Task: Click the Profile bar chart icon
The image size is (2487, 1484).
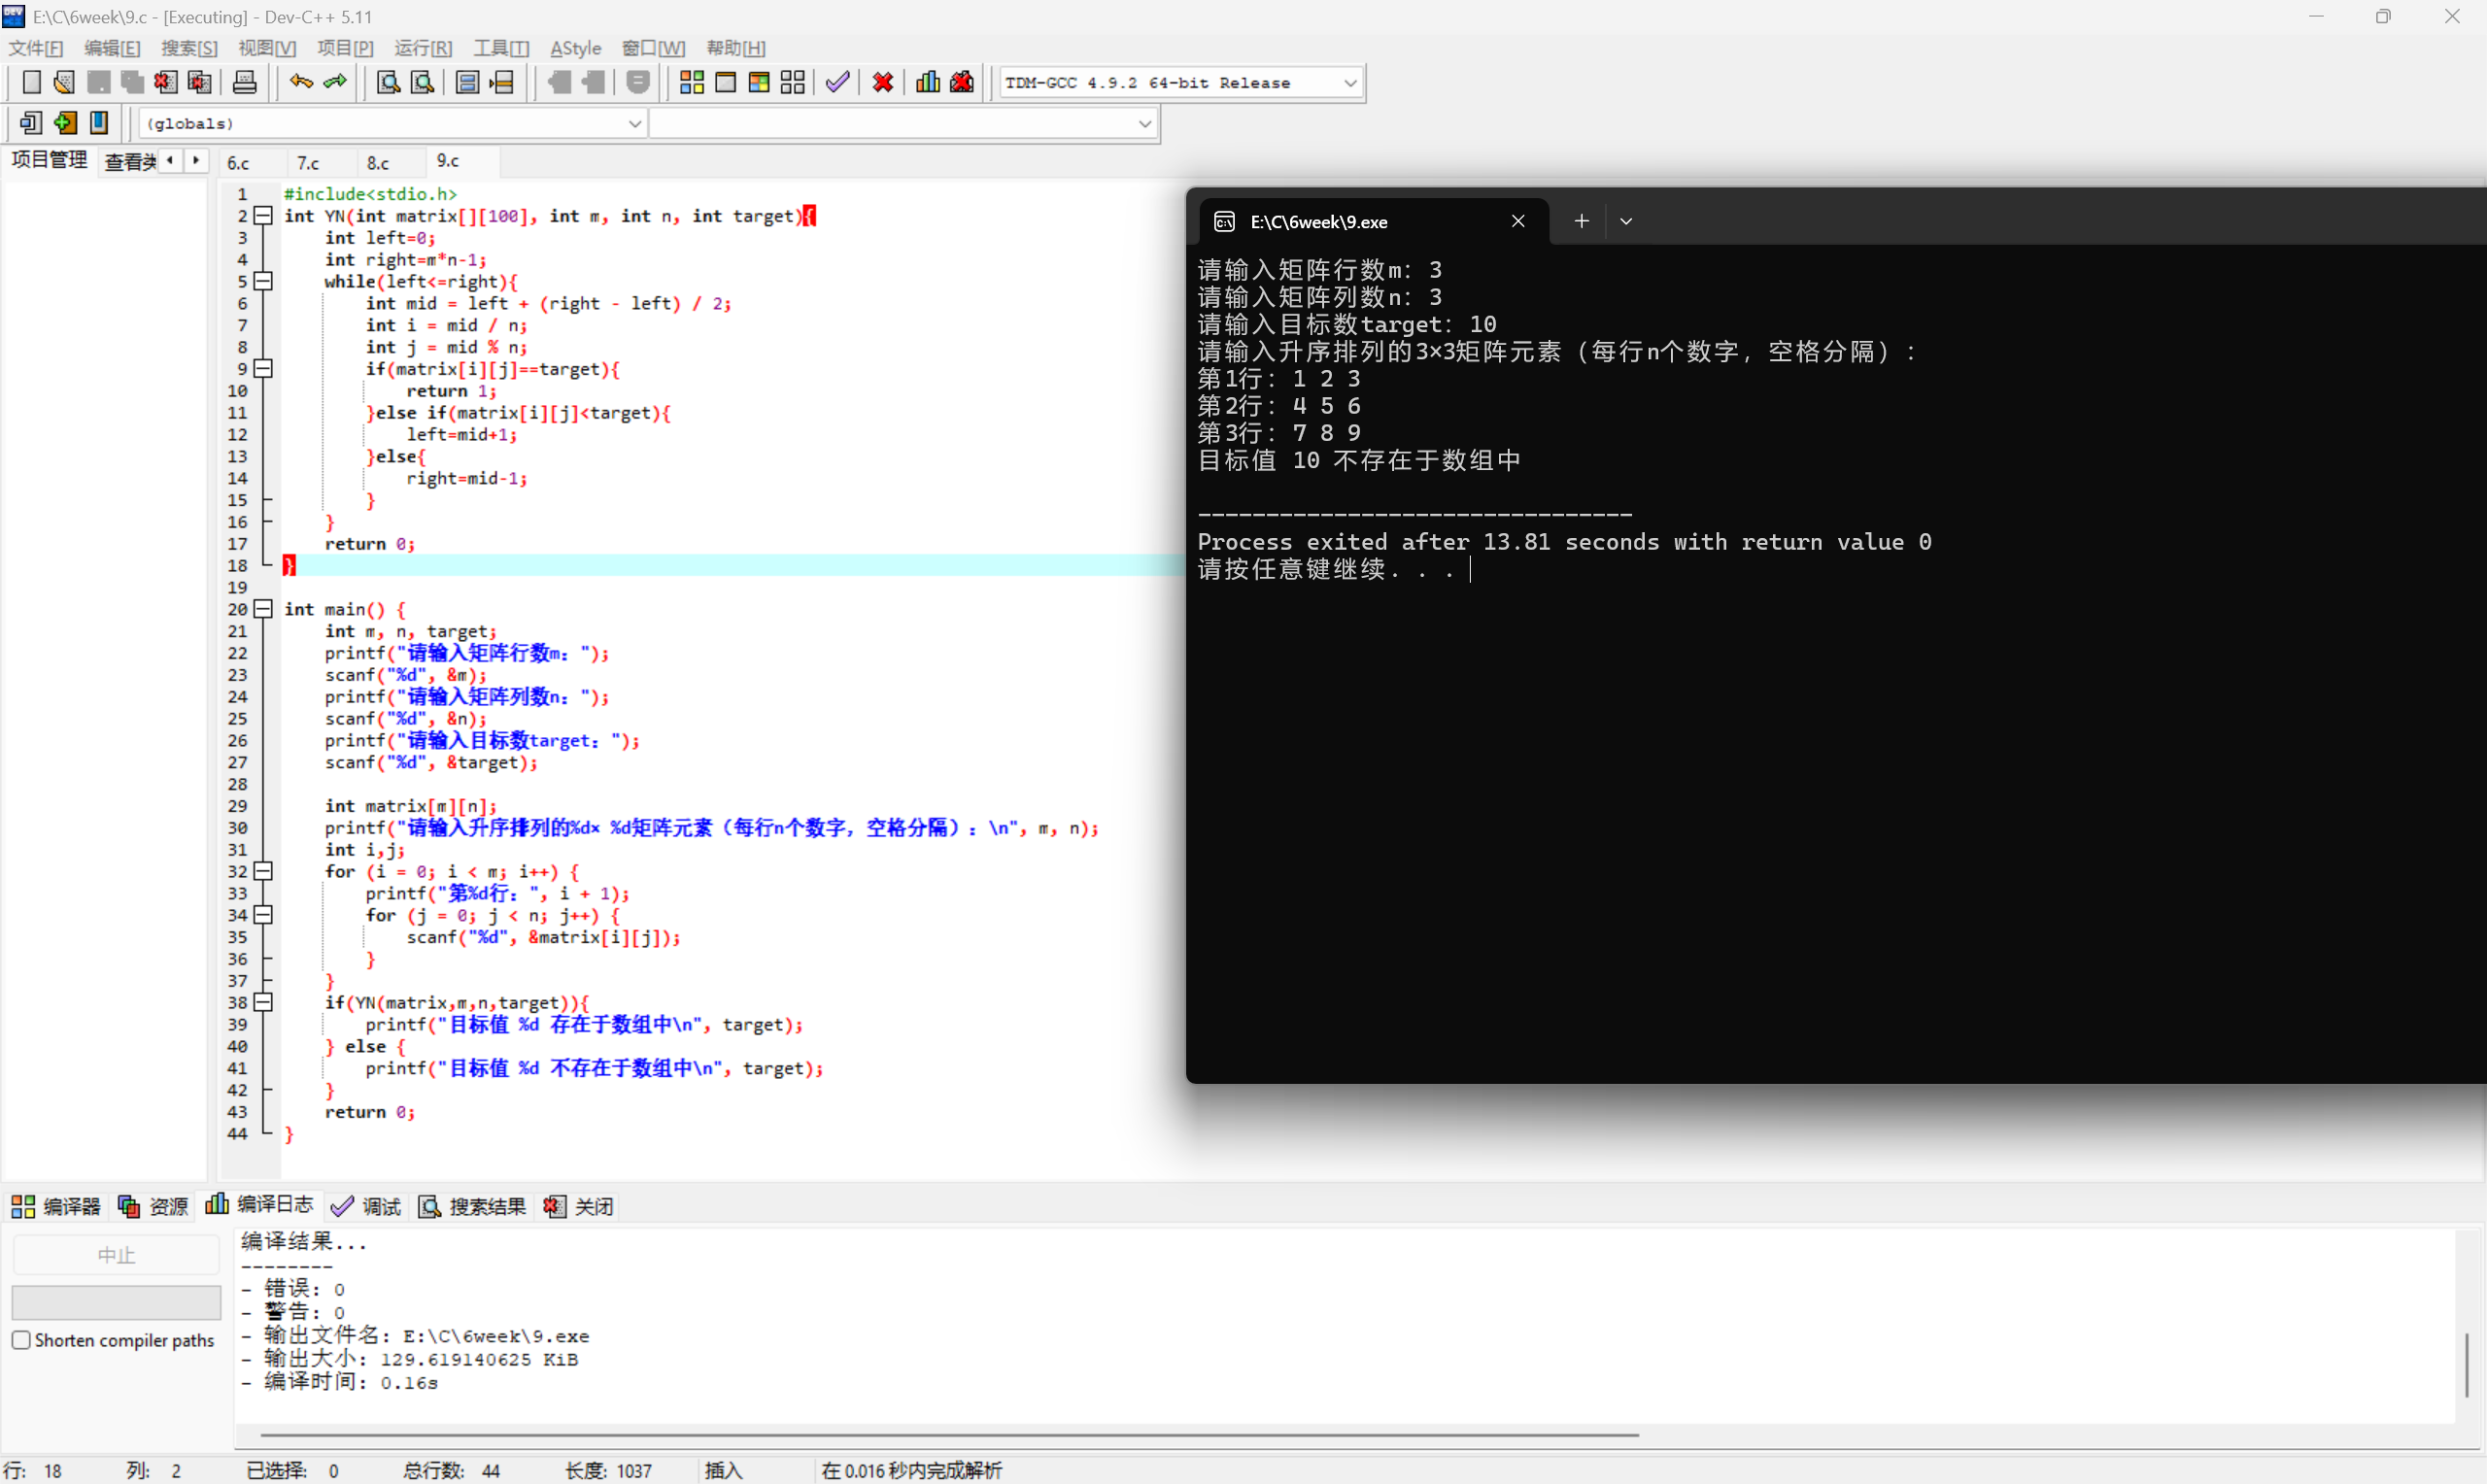Action: (x=927, y=82)
